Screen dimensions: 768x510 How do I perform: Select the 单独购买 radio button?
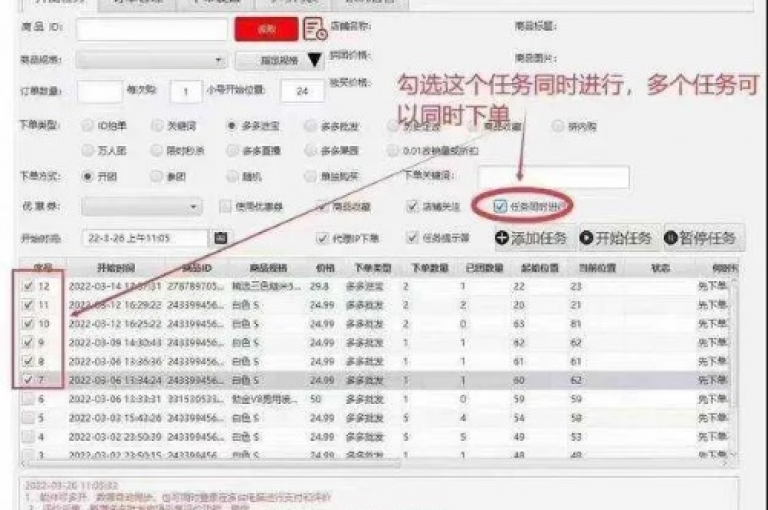(310, 176)
